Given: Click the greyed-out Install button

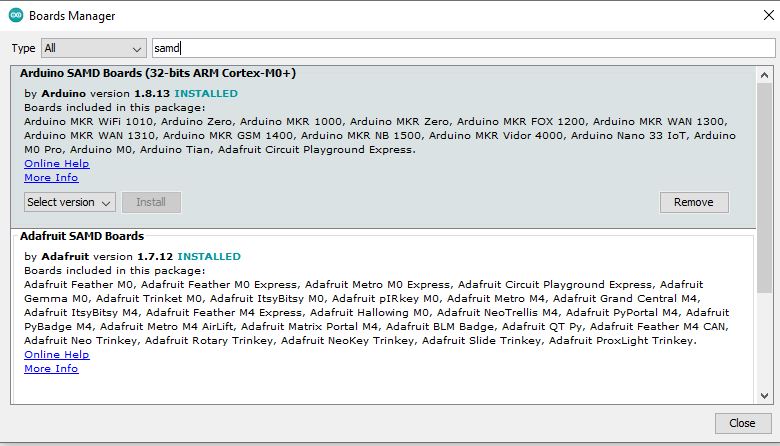Looking at the screenshot, I should (151, 202).
